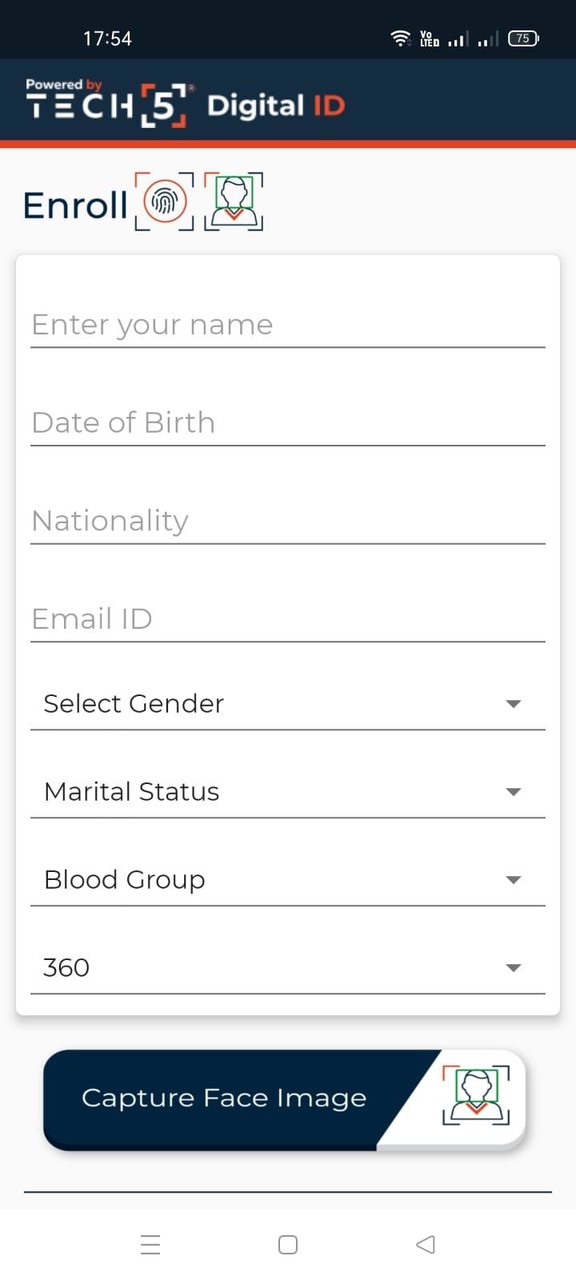This screenshot has height=1280, width=576.
Task: Click the face capture icon next to Enroll
Action: pos(233,200)
